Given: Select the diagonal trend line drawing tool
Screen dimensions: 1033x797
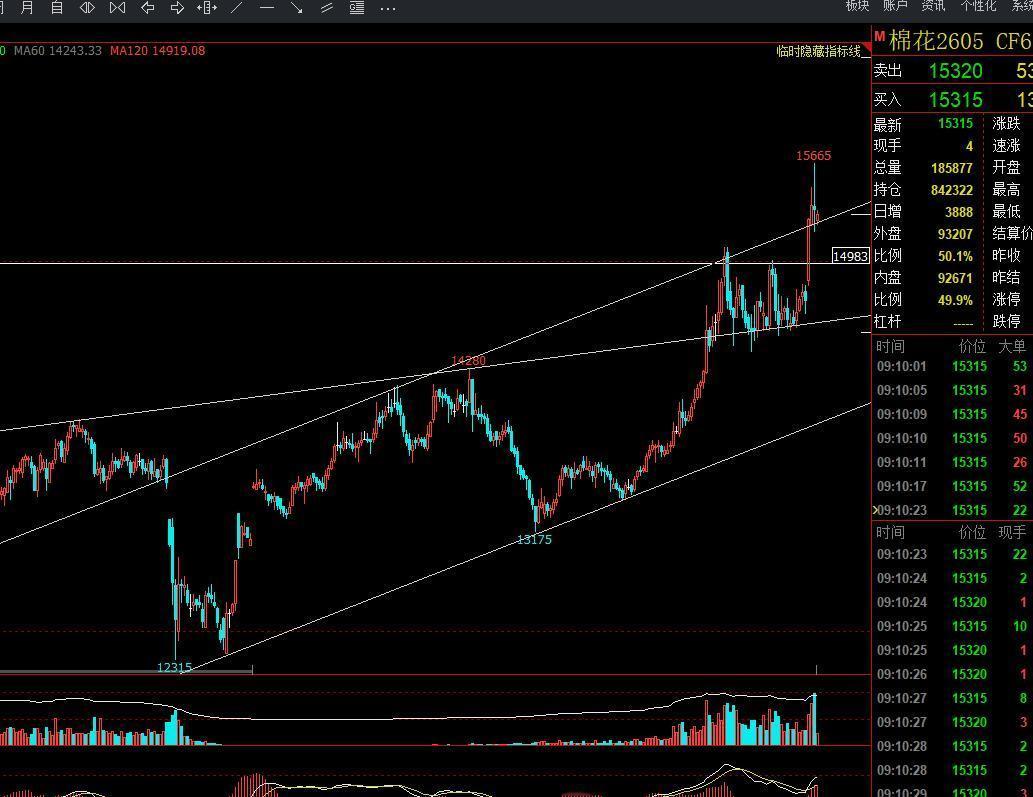Looking at the screenshot, I should 237,8.
